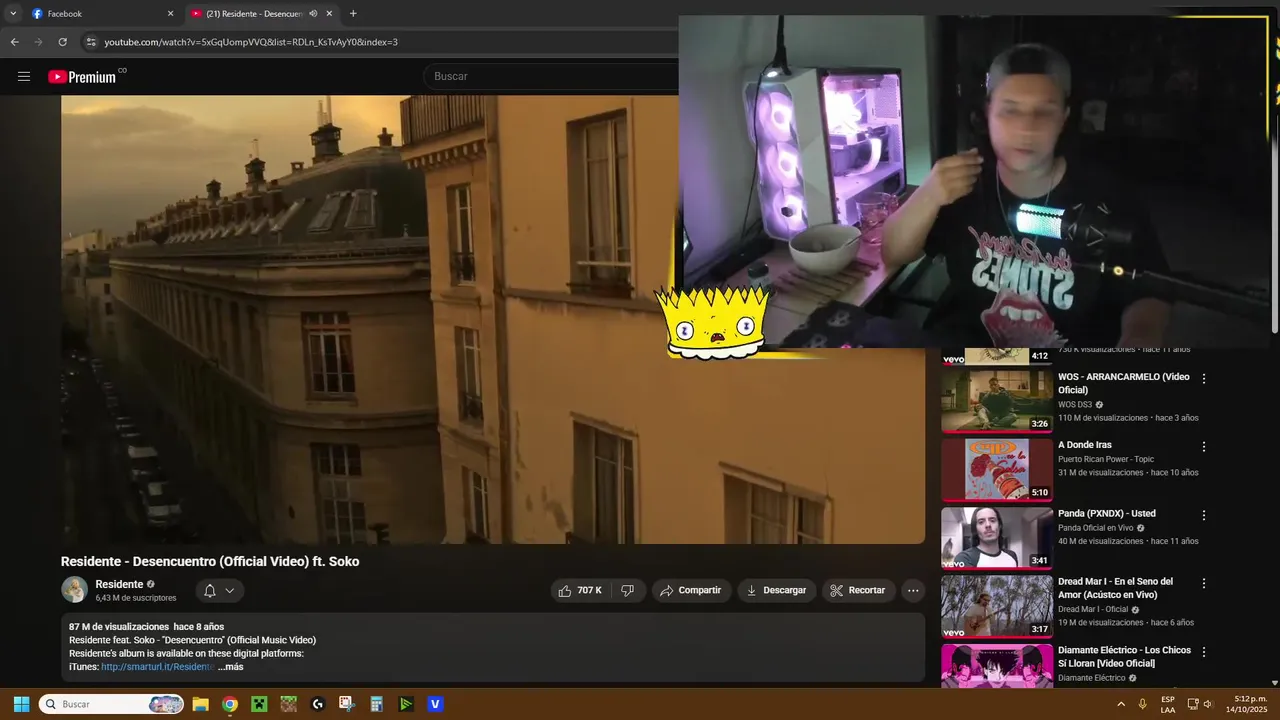Toggle notification bell for Residente channel
The width and height of the screenshot is (1280, 720).
pos(210,590)
